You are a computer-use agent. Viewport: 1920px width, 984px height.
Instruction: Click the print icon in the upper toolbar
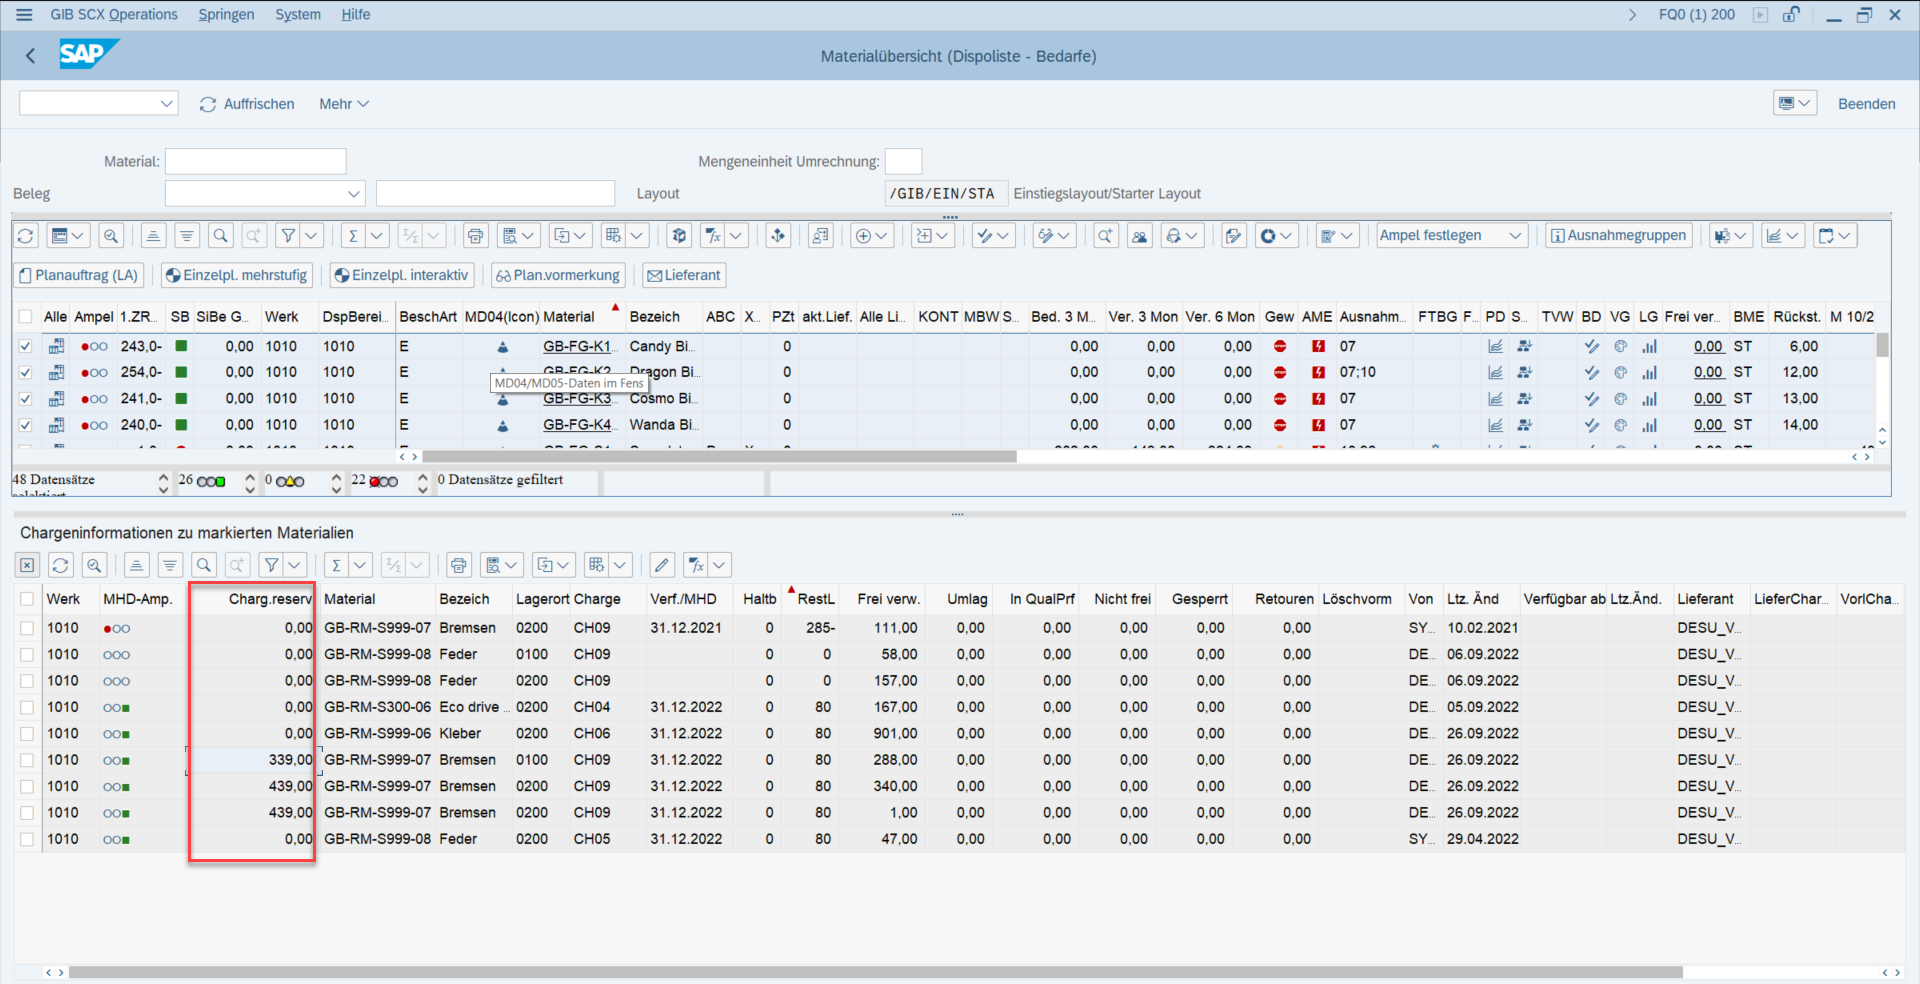[475, 236]
